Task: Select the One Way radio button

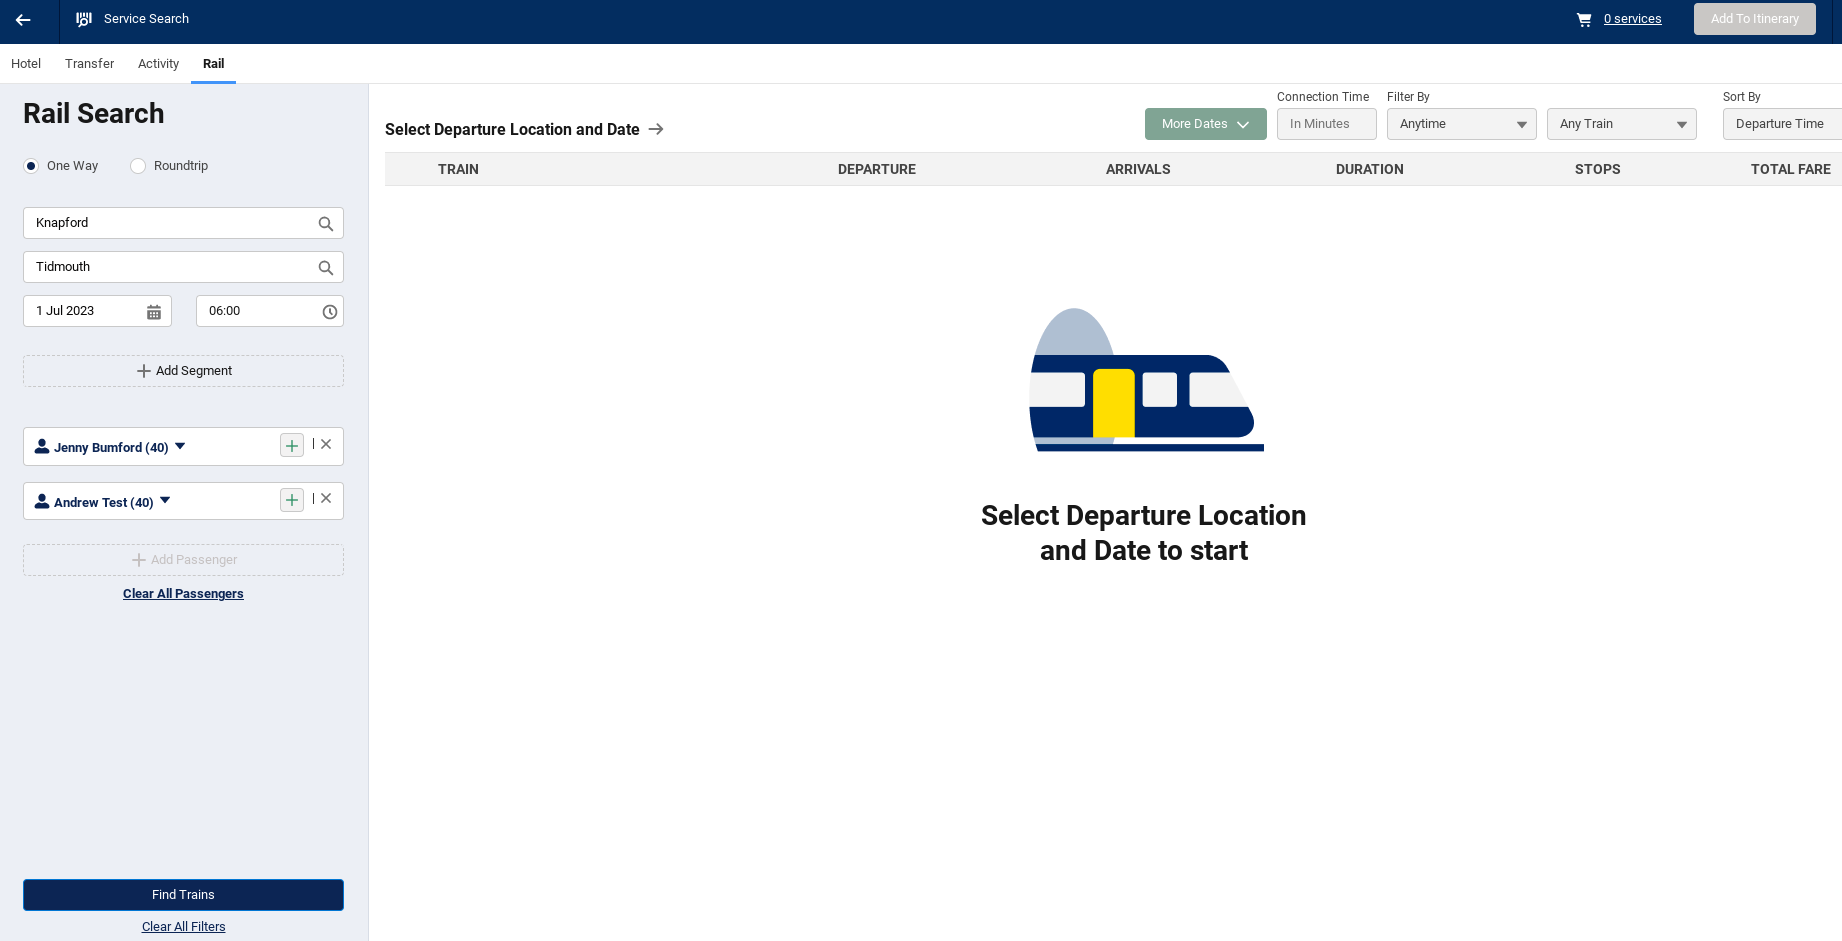Action: coord(32,166)
